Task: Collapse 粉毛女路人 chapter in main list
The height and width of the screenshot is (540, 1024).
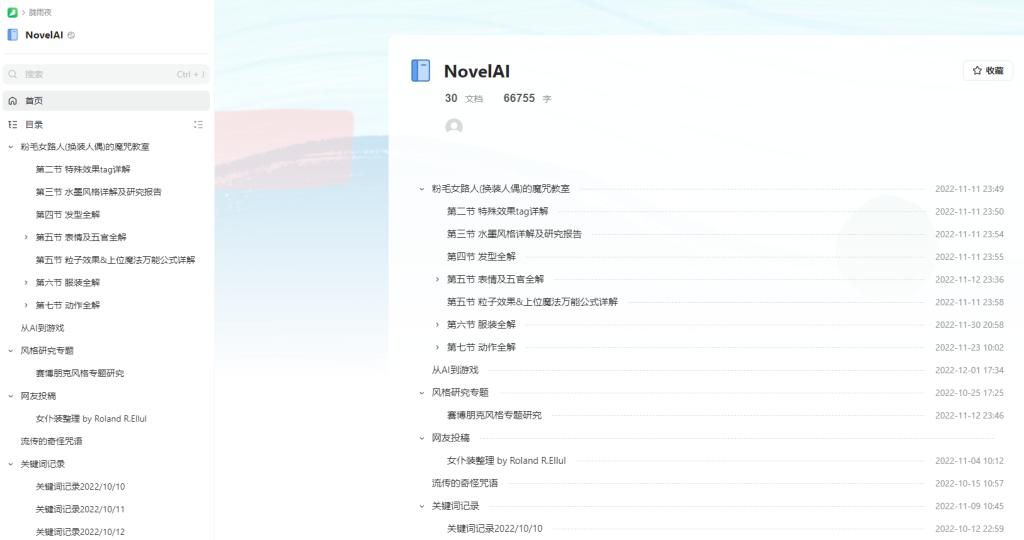Action: click(x=422, y=189)
